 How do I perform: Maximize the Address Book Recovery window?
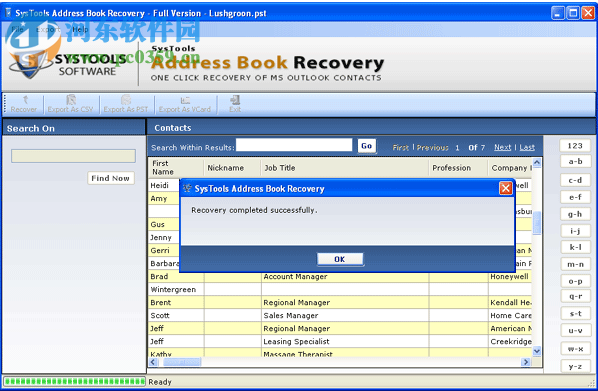coord(573,13)
